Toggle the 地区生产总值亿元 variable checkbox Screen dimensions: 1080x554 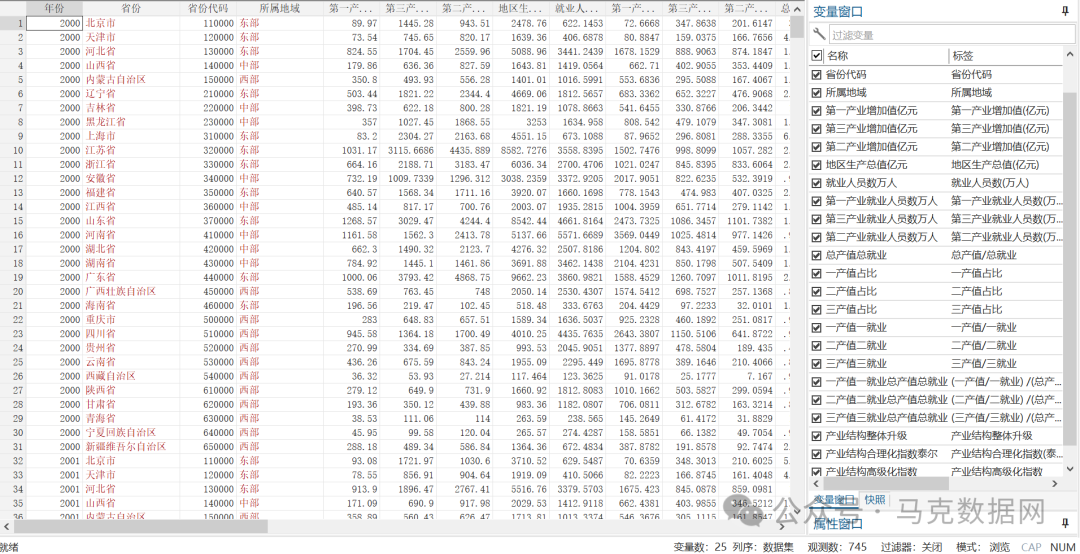coord(817,165)
